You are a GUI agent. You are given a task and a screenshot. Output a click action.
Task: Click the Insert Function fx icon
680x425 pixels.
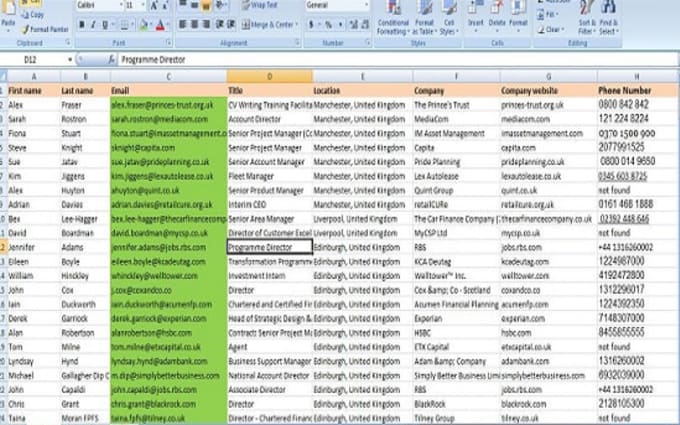point(111,60)
